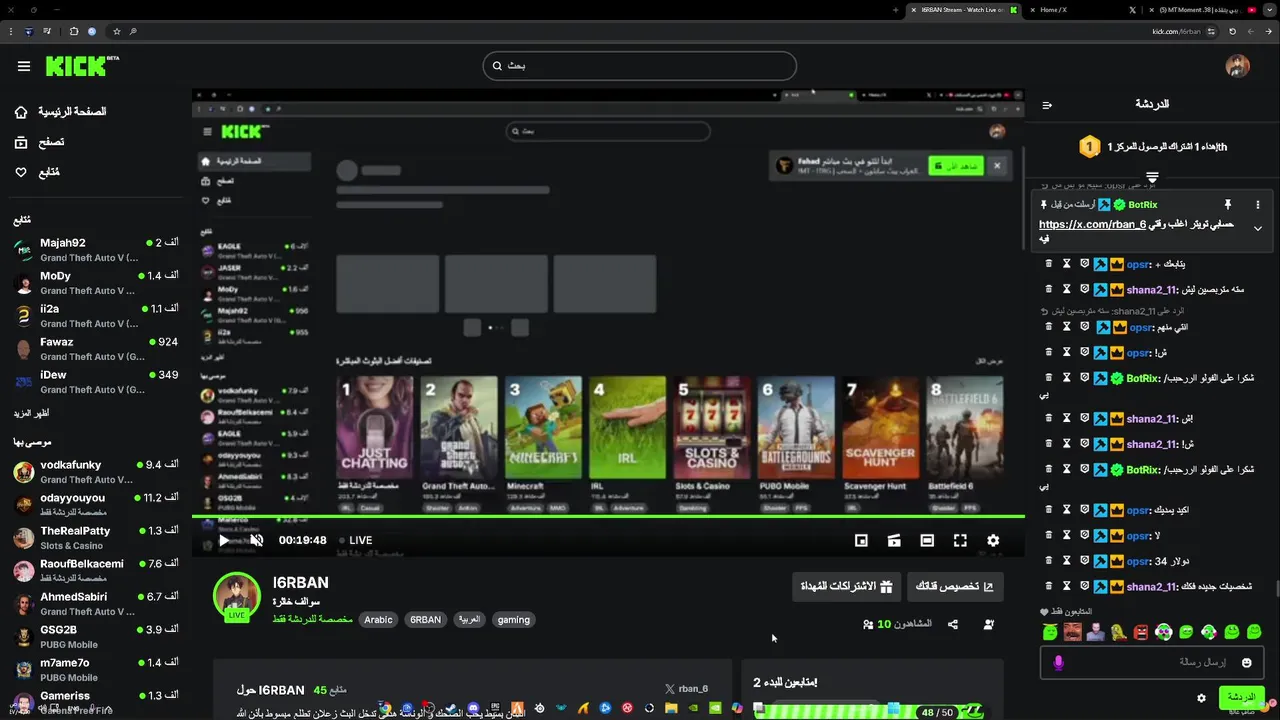Click the Gifted Subscriptions button

click(x=846, y=586)
